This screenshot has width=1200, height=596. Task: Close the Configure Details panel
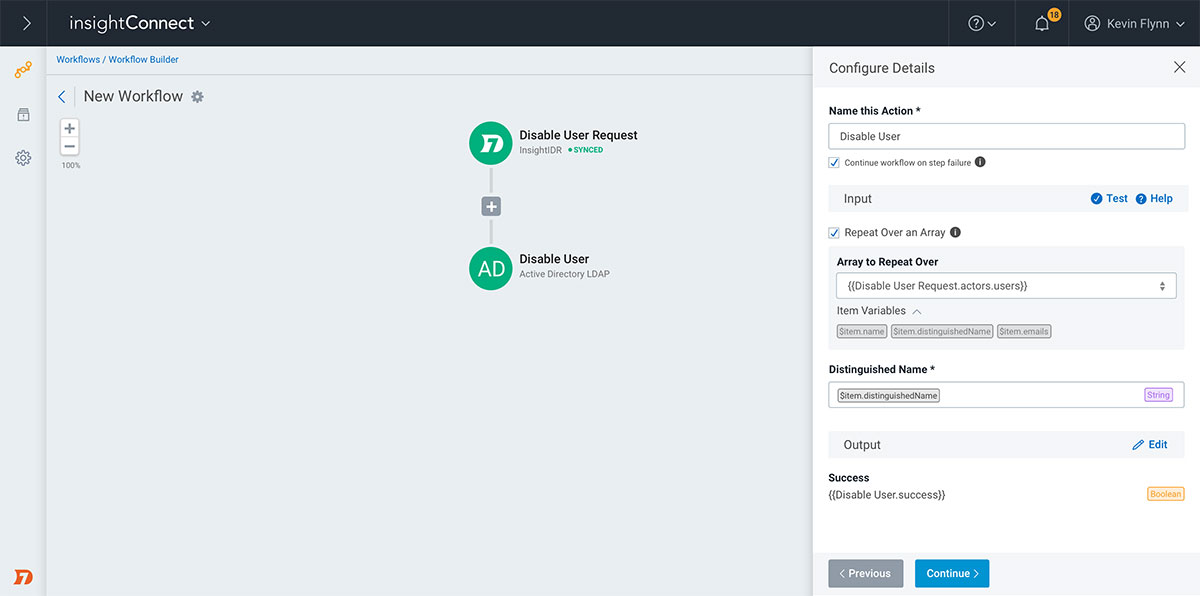[1179, 68]
